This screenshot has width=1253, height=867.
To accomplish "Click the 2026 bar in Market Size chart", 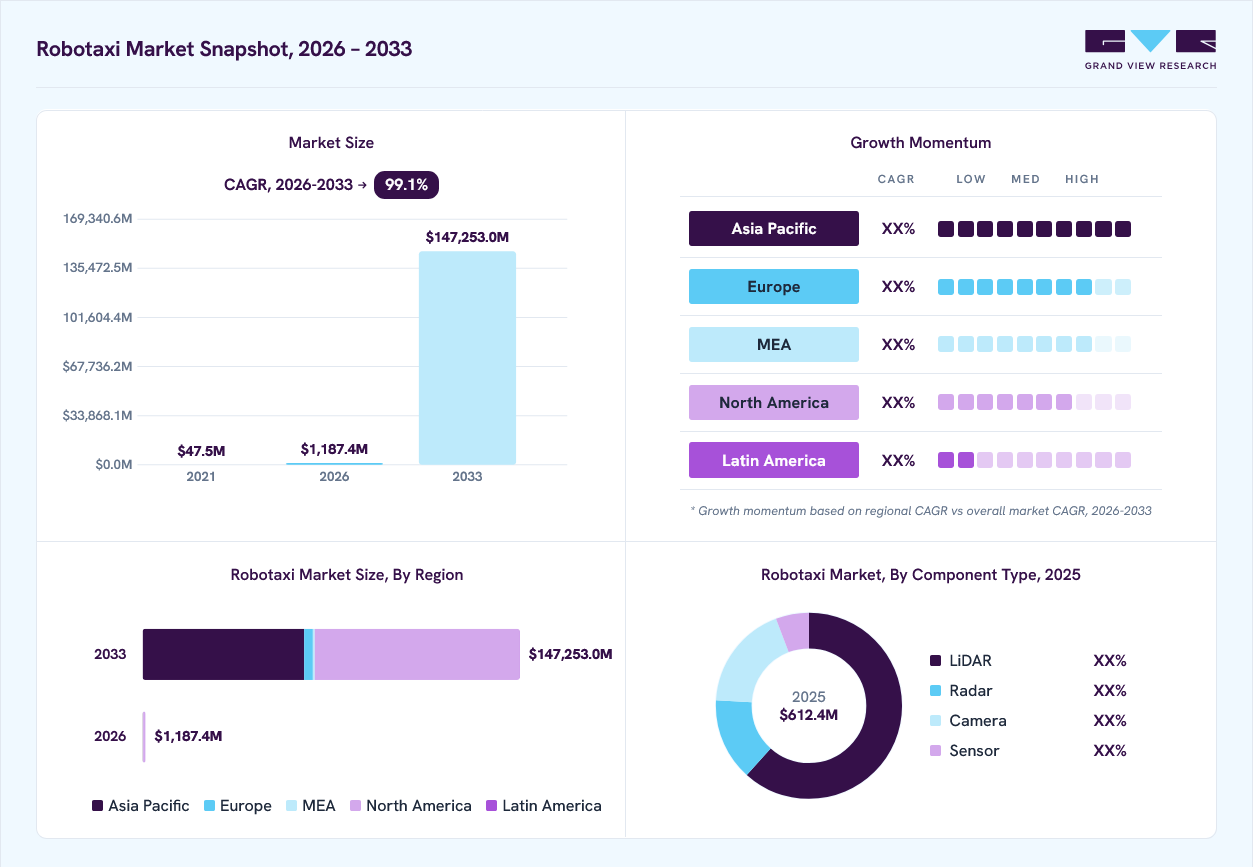I will click(334, 463).
